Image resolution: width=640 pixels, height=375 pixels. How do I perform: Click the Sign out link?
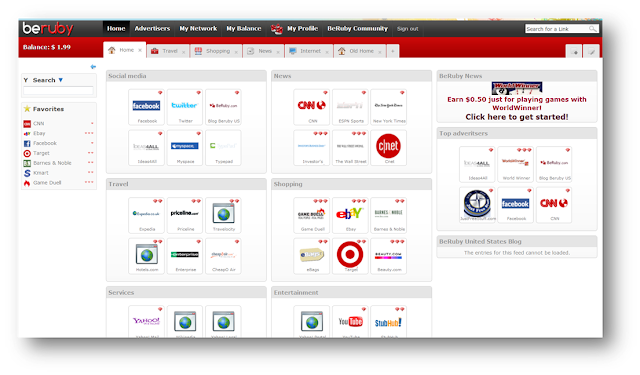point(408,29)
